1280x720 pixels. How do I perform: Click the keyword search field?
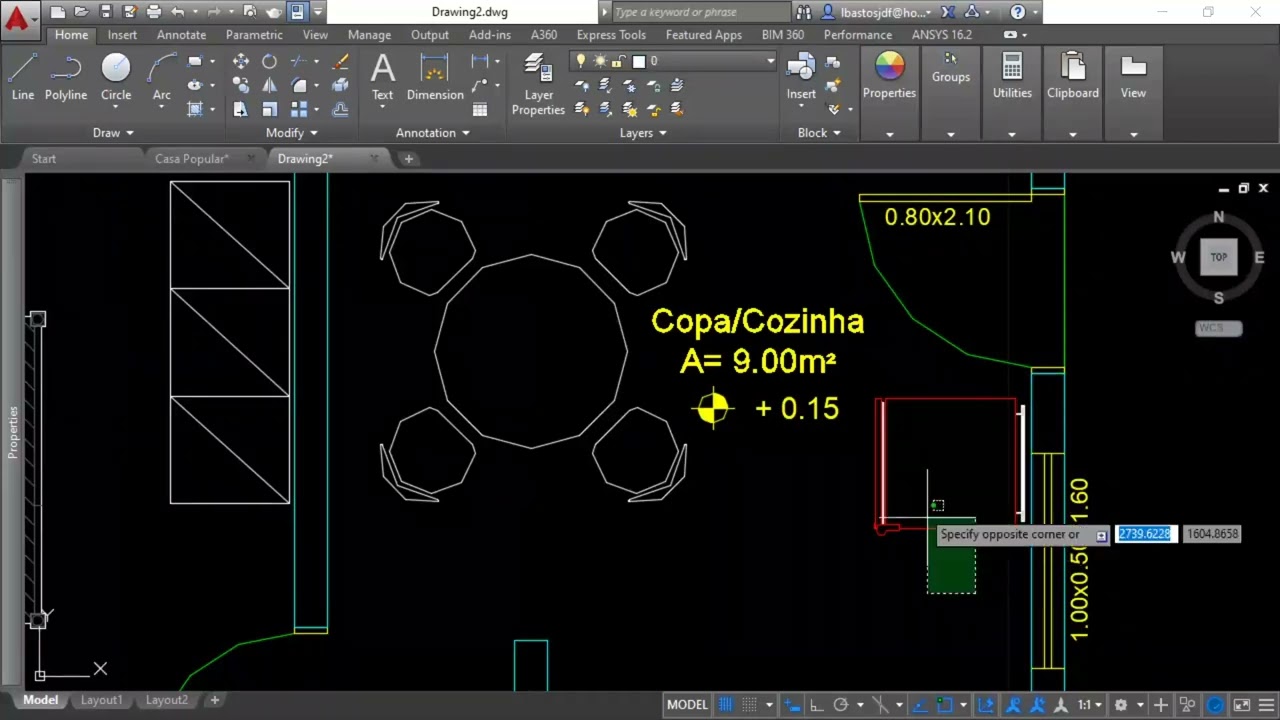699,12
